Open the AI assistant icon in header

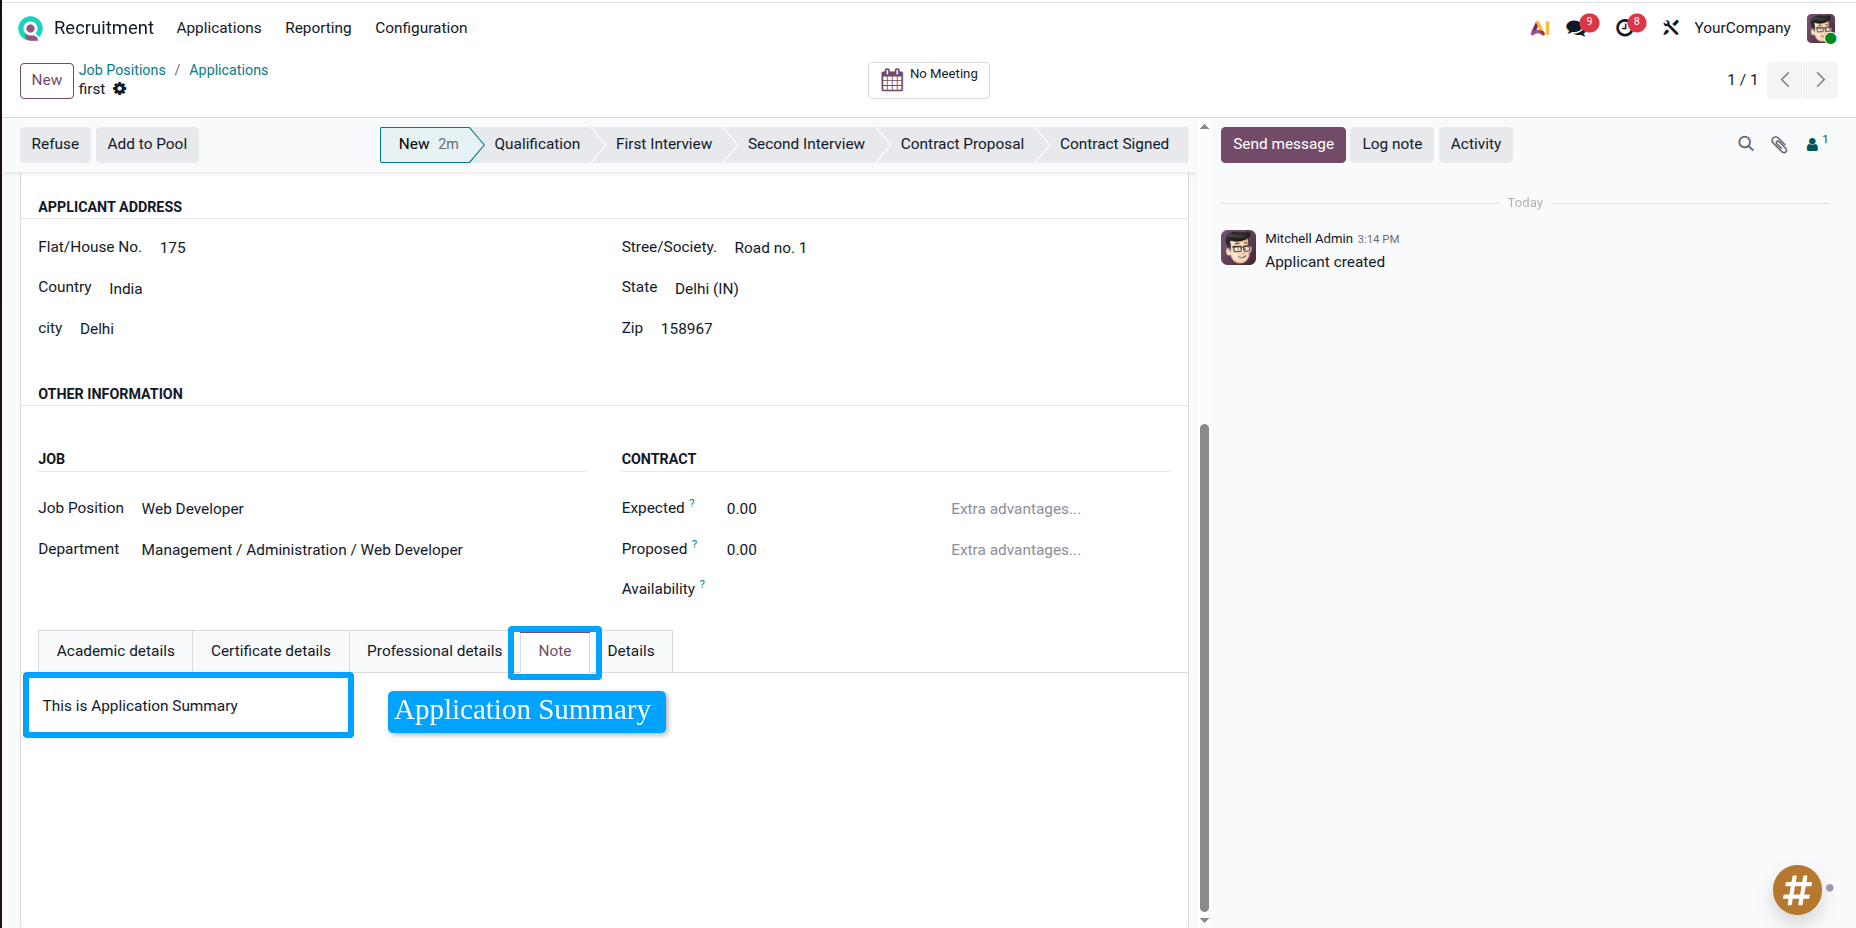click(1540, 28)
